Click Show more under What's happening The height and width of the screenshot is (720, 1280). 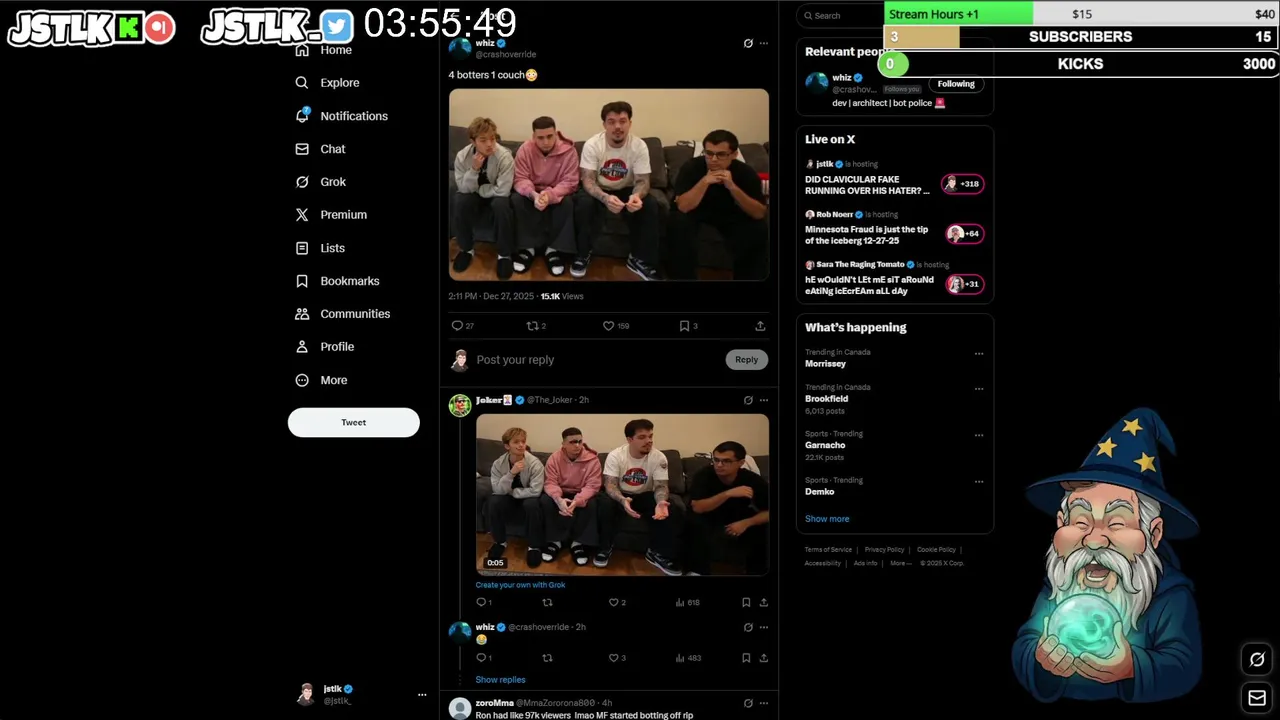pyautogui.click(x=827, y=519)
